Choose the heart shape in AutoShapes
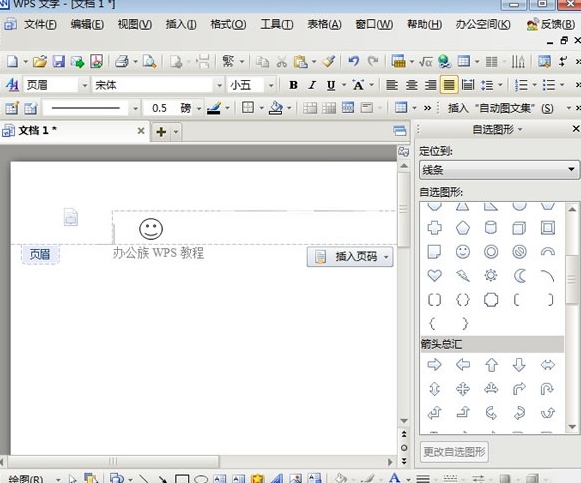The height and width of the screenshot is (483, 581). click(434, 276)
